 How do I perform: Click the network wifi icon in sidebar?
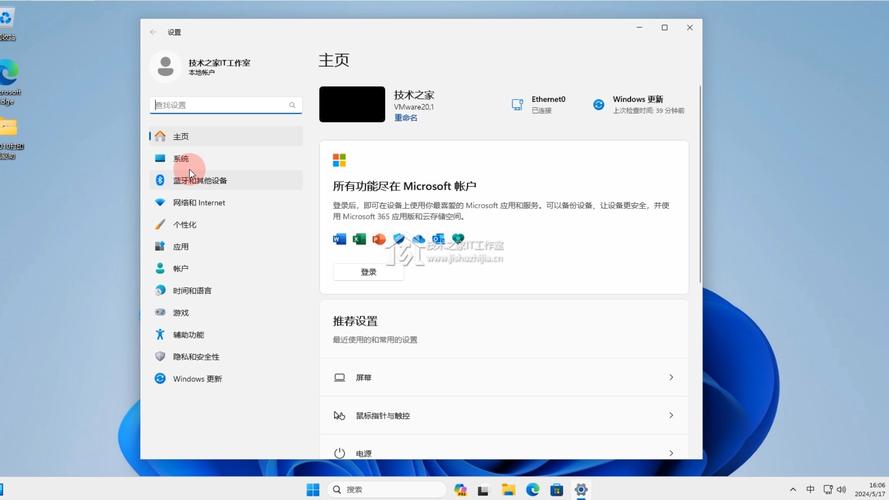click(x=160, y=202)
